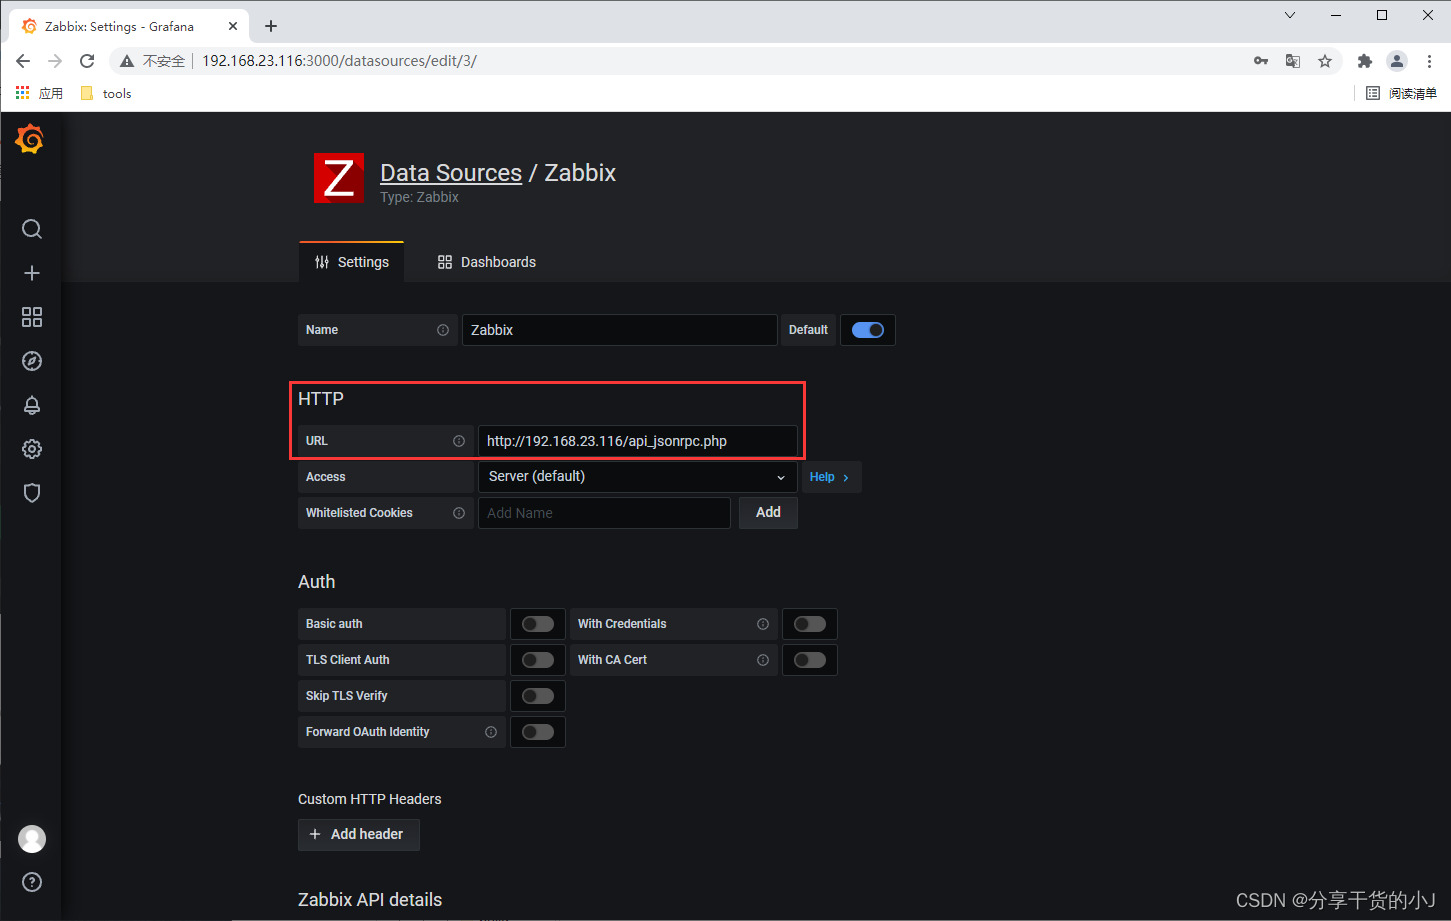Open Explore compass icon in sidebar
The height and width of the screenshot is (921, 1451).
32,361
